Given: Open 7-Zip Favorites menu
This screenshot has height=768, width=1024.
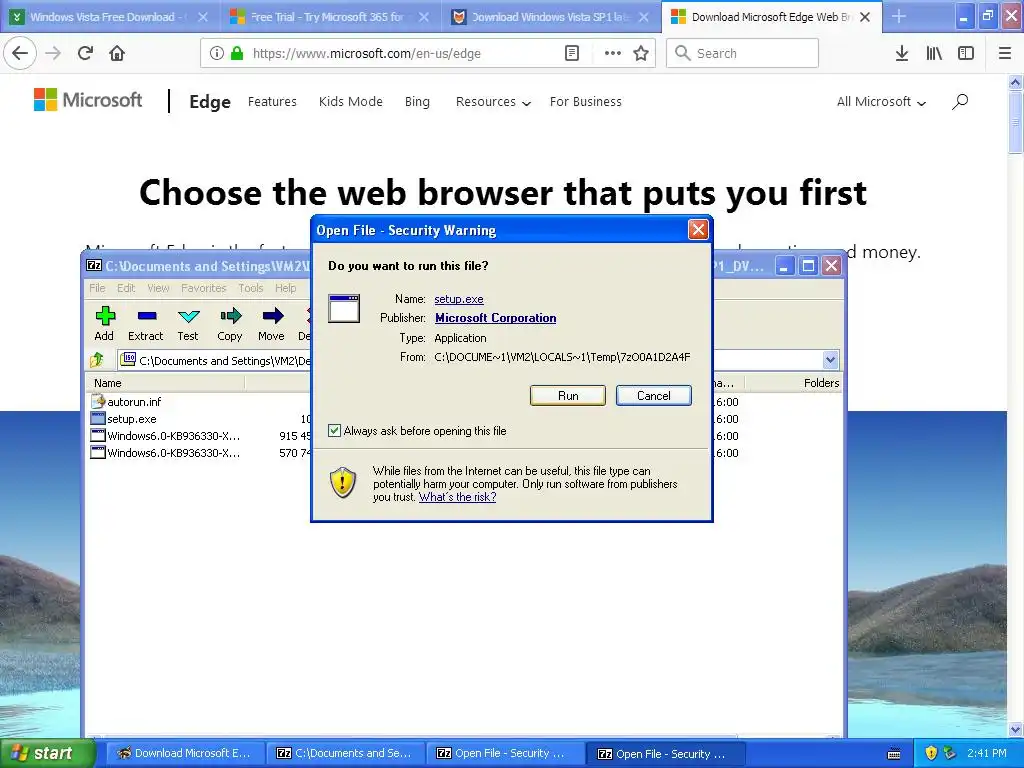Looking at the screenshot, I should tap(204, 288).
